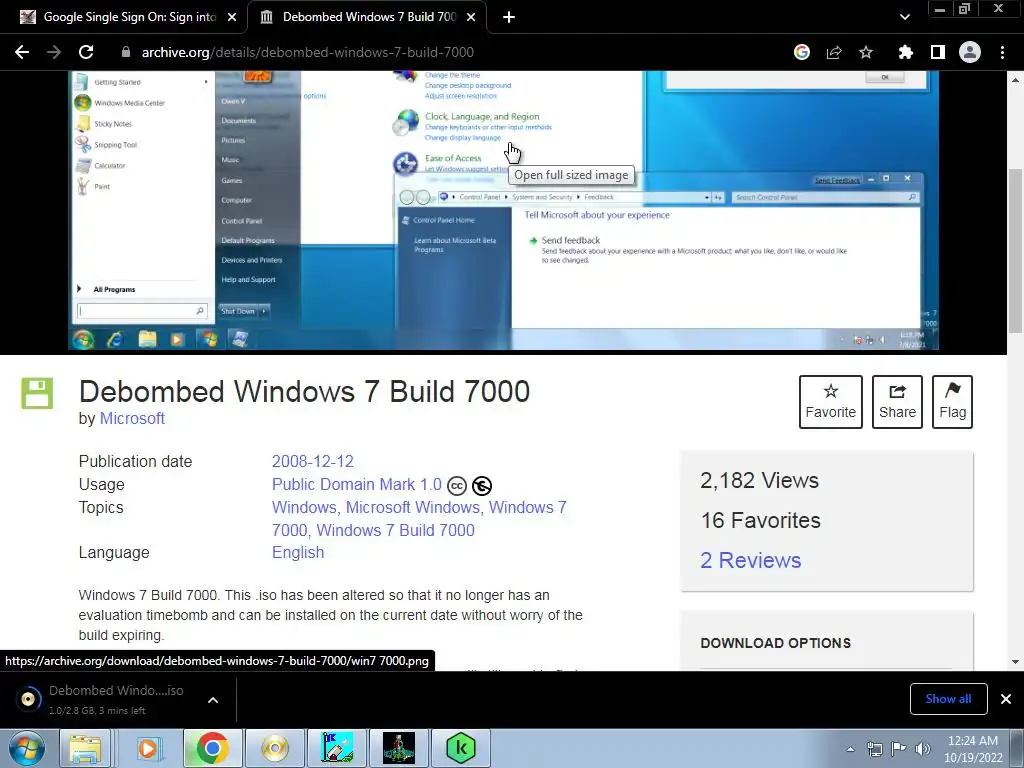Open the Windows 7 Build 7000 topic
The height and width of the screenshot is (768, 1024).
(x=396, y=530)
